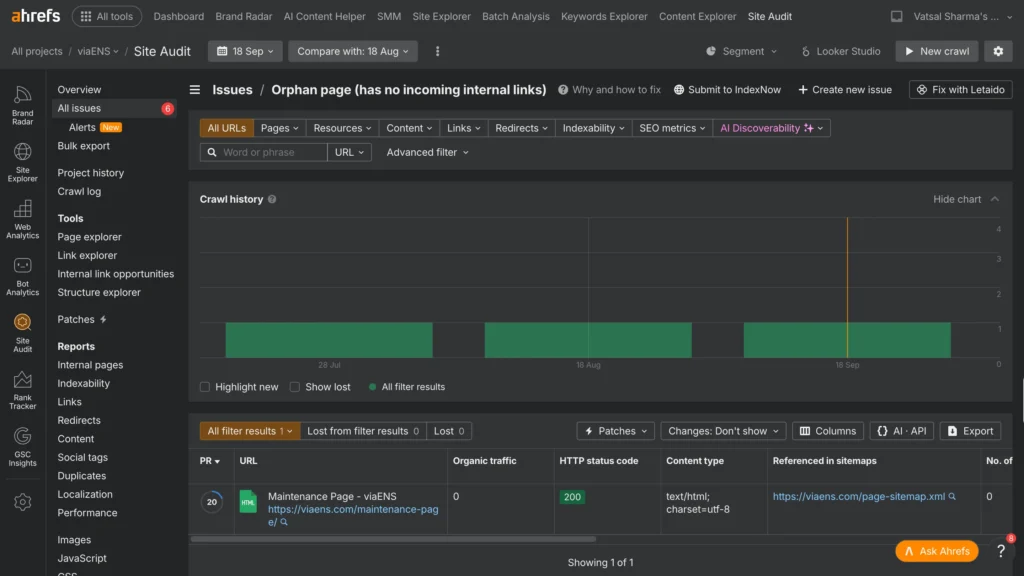Expand the Pages filter dropdown

[280, 128]
